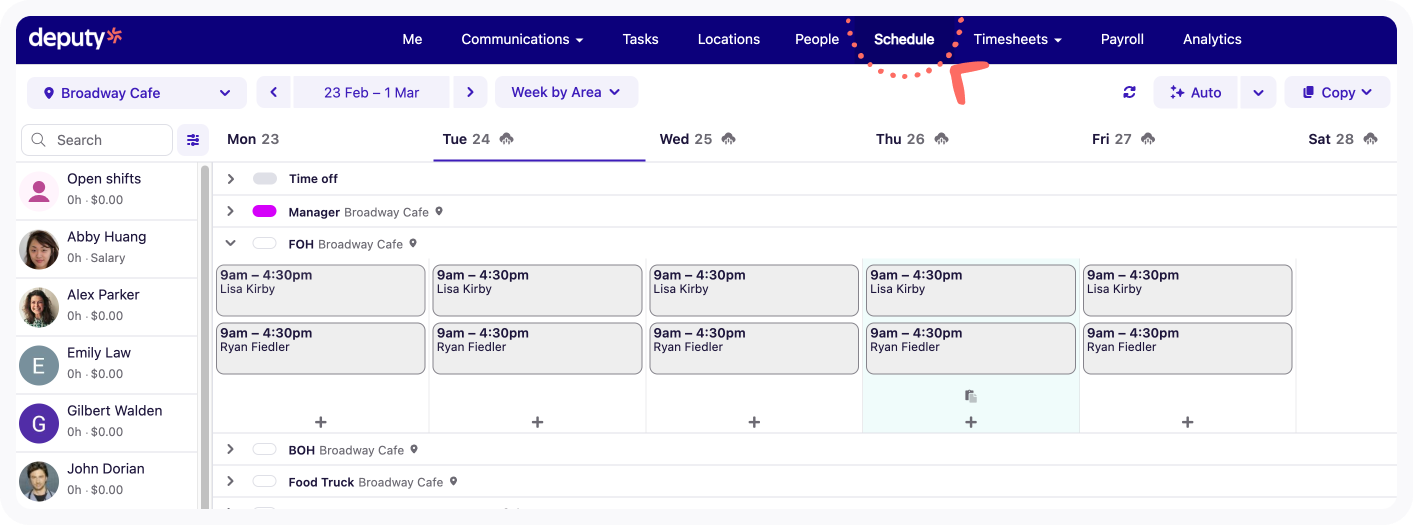This screenshot has width=1413, height=525.
Task: Toggle the FOH area pill
Action: (x=264, y=244)
